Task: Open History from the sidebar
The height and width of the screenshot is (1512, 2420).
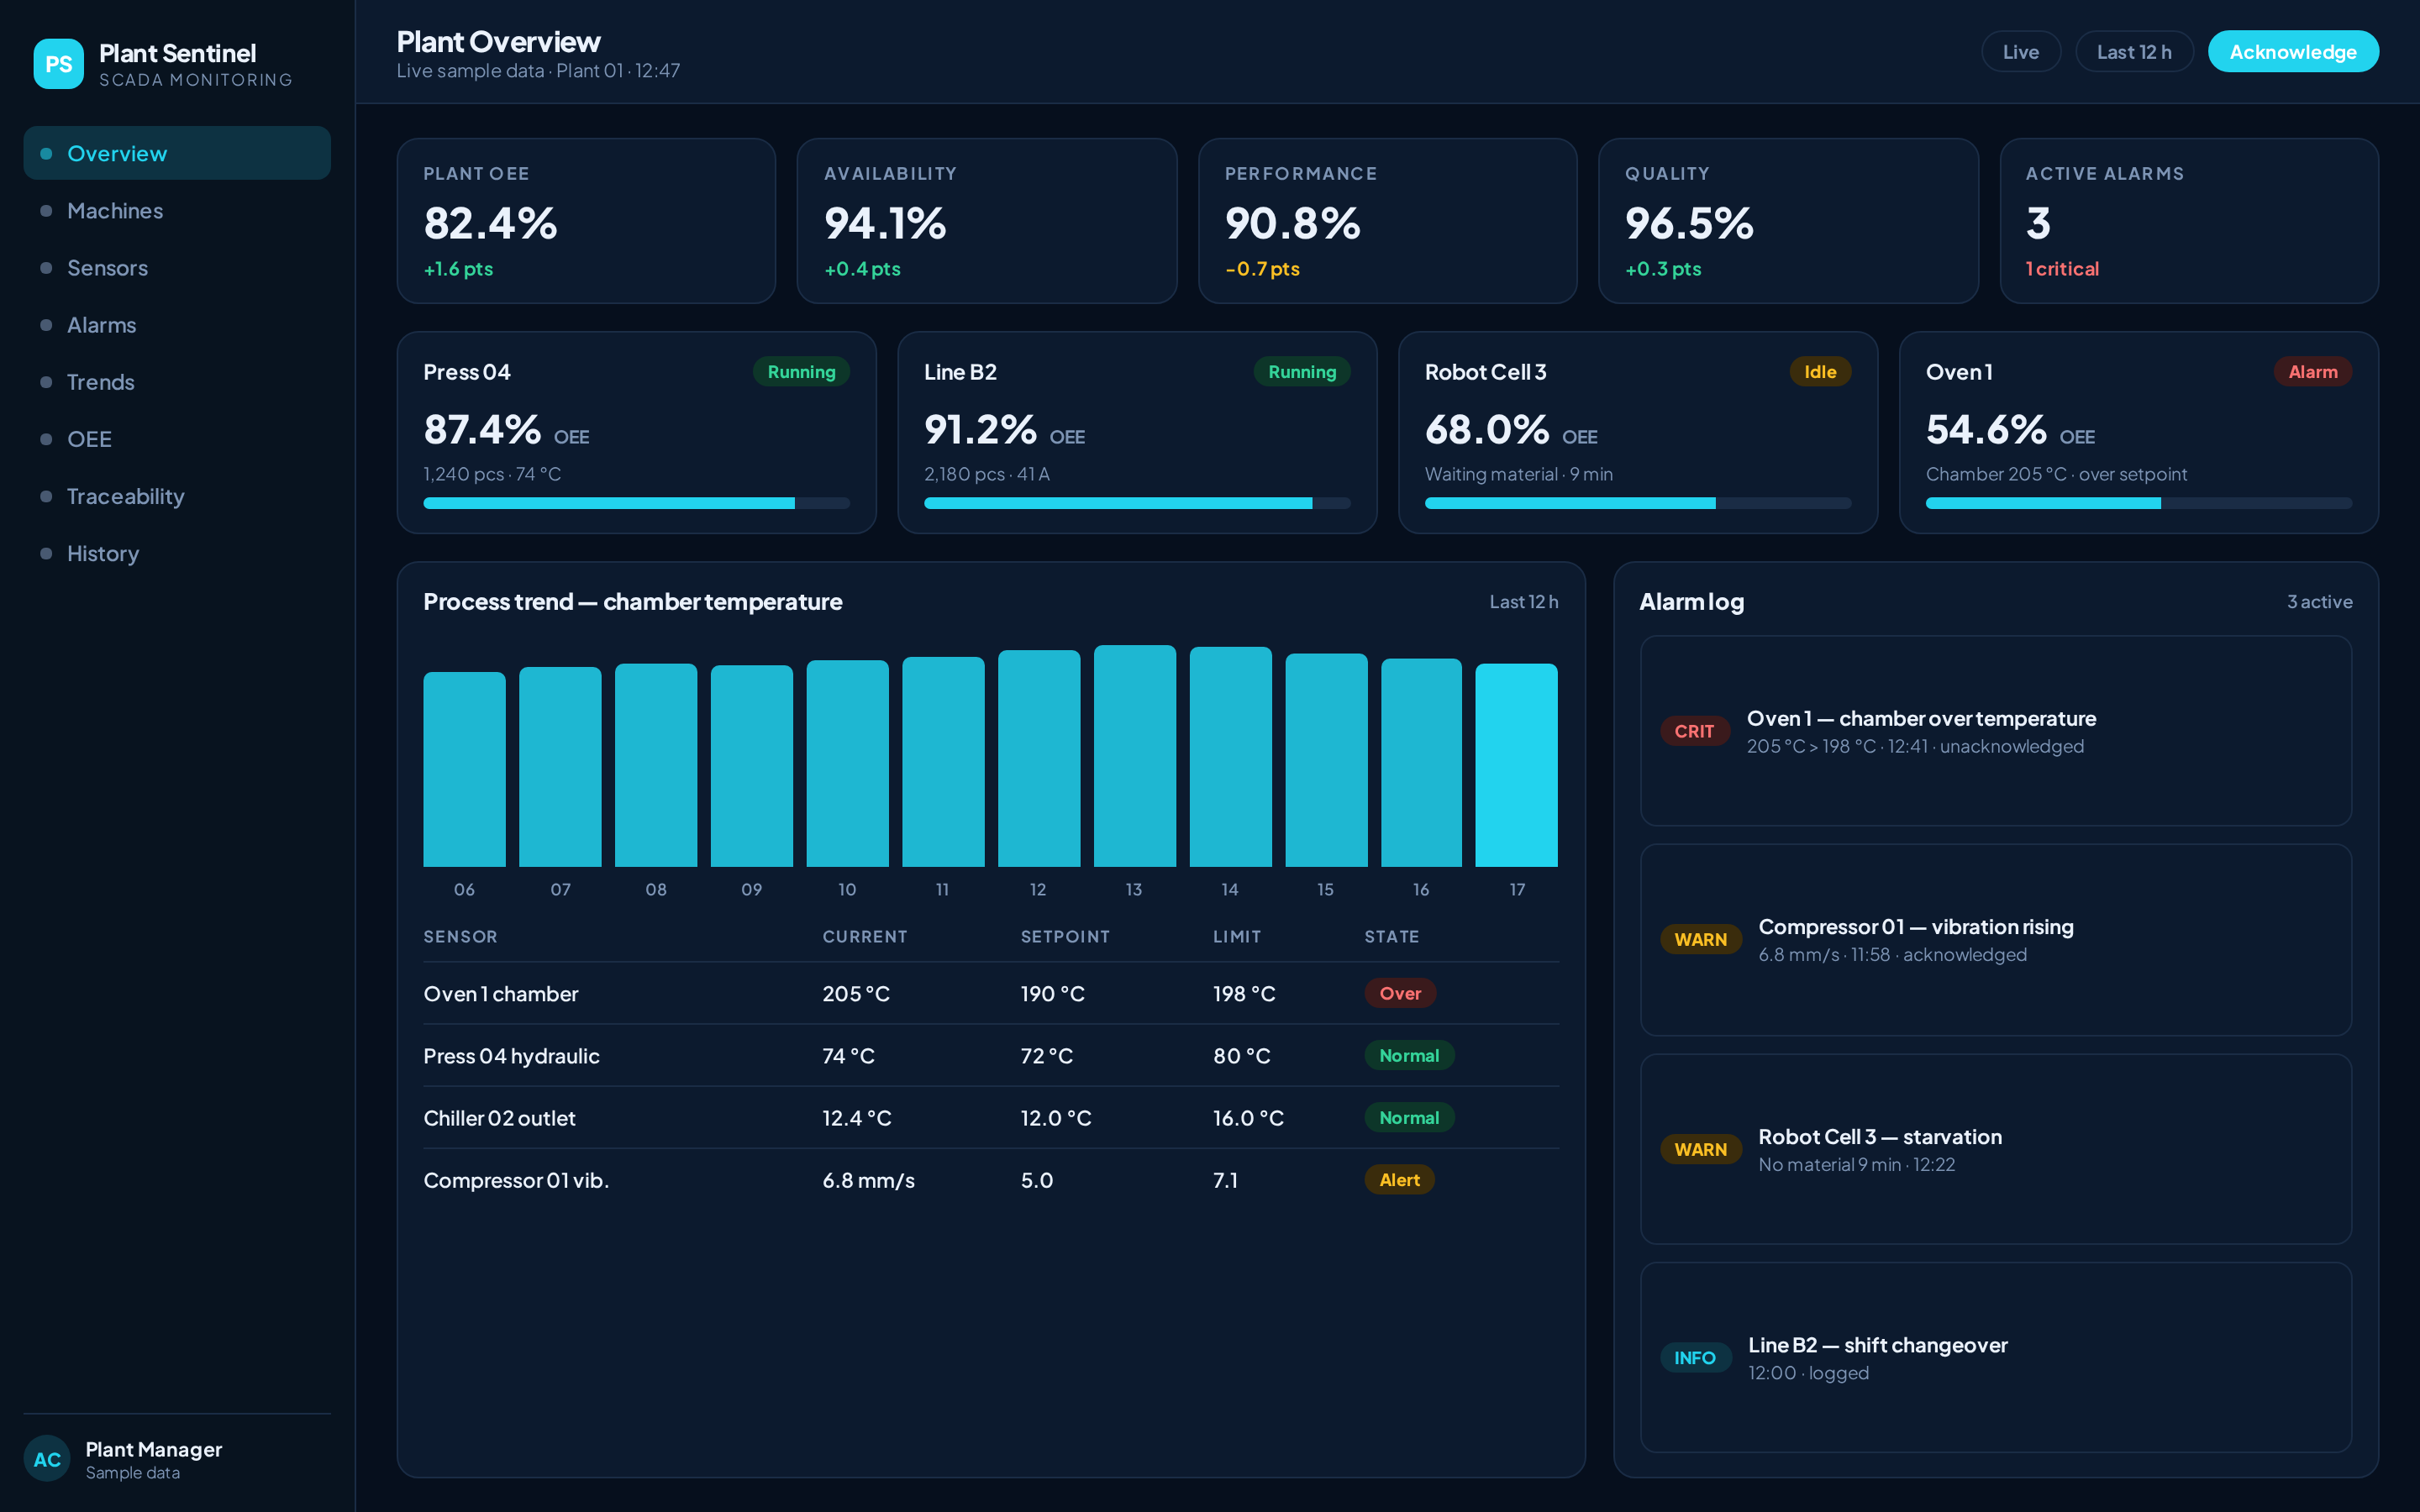Action: pyautogui.click(x=177, y=552)
